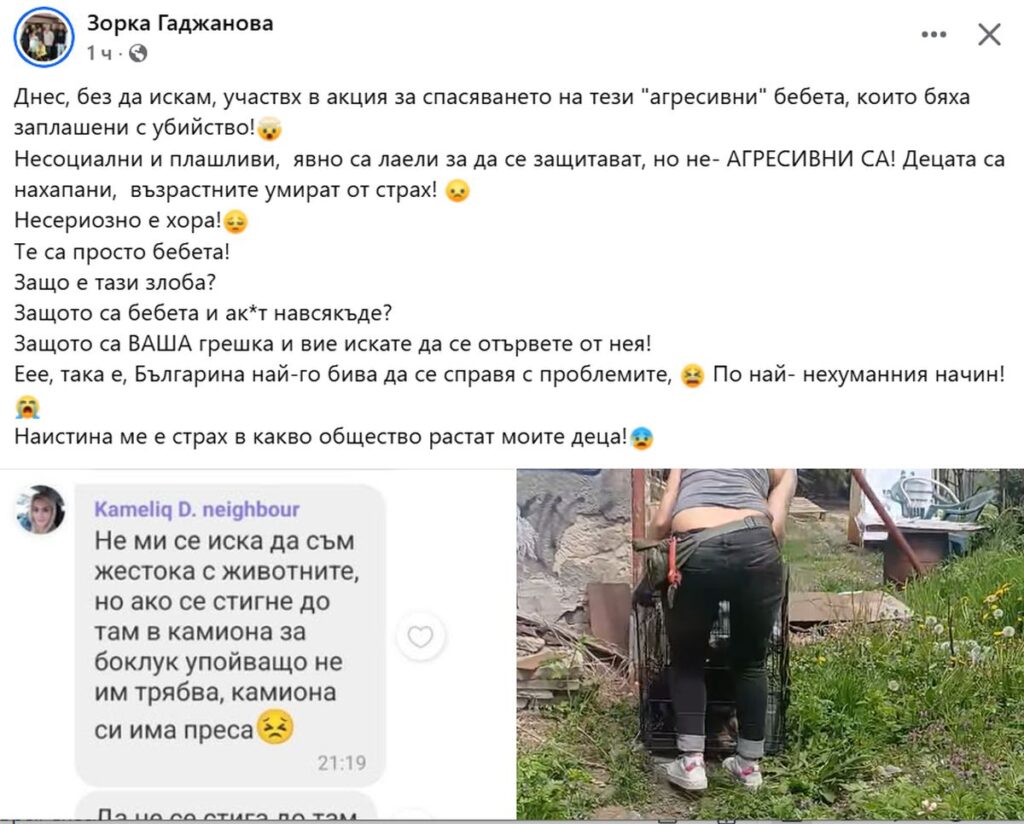The width and height of the screenshot is (1024, 824).
Task: Open the chat screenshot image attachment
Action: (257, 644)
